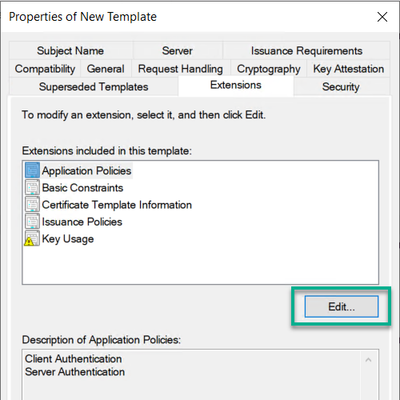Viewport: 400px width, 400px height.
Task: Click the Basic Constraints extension icon
Action: (32, 187)
